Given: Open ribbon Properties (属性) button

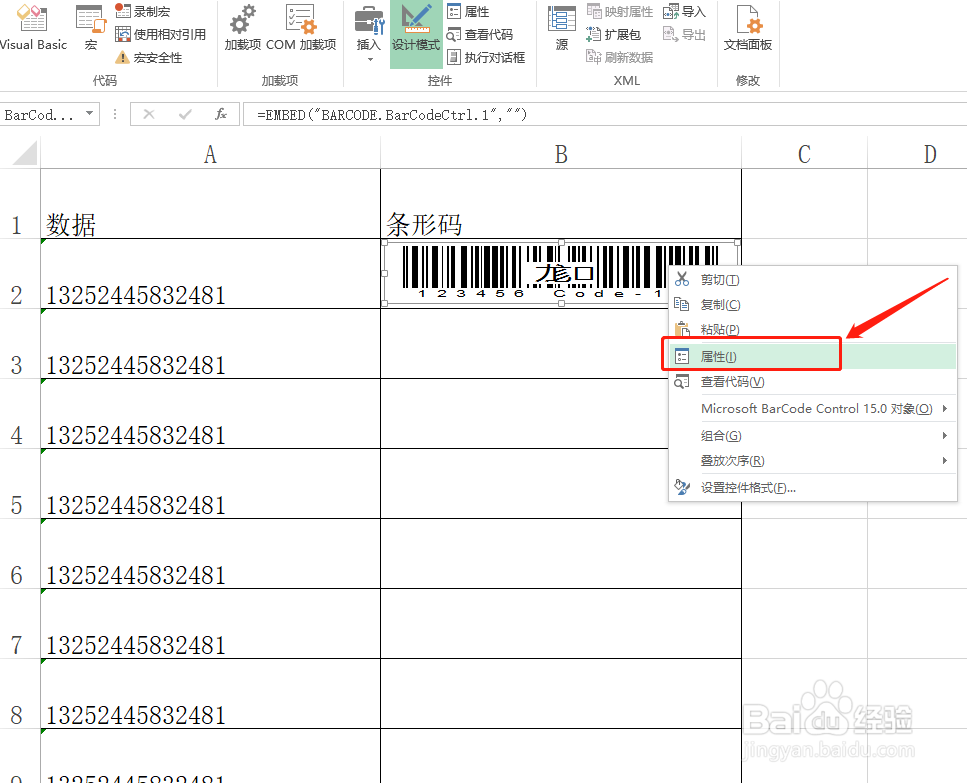Looking at the screenshot, I should coord(468,11).
